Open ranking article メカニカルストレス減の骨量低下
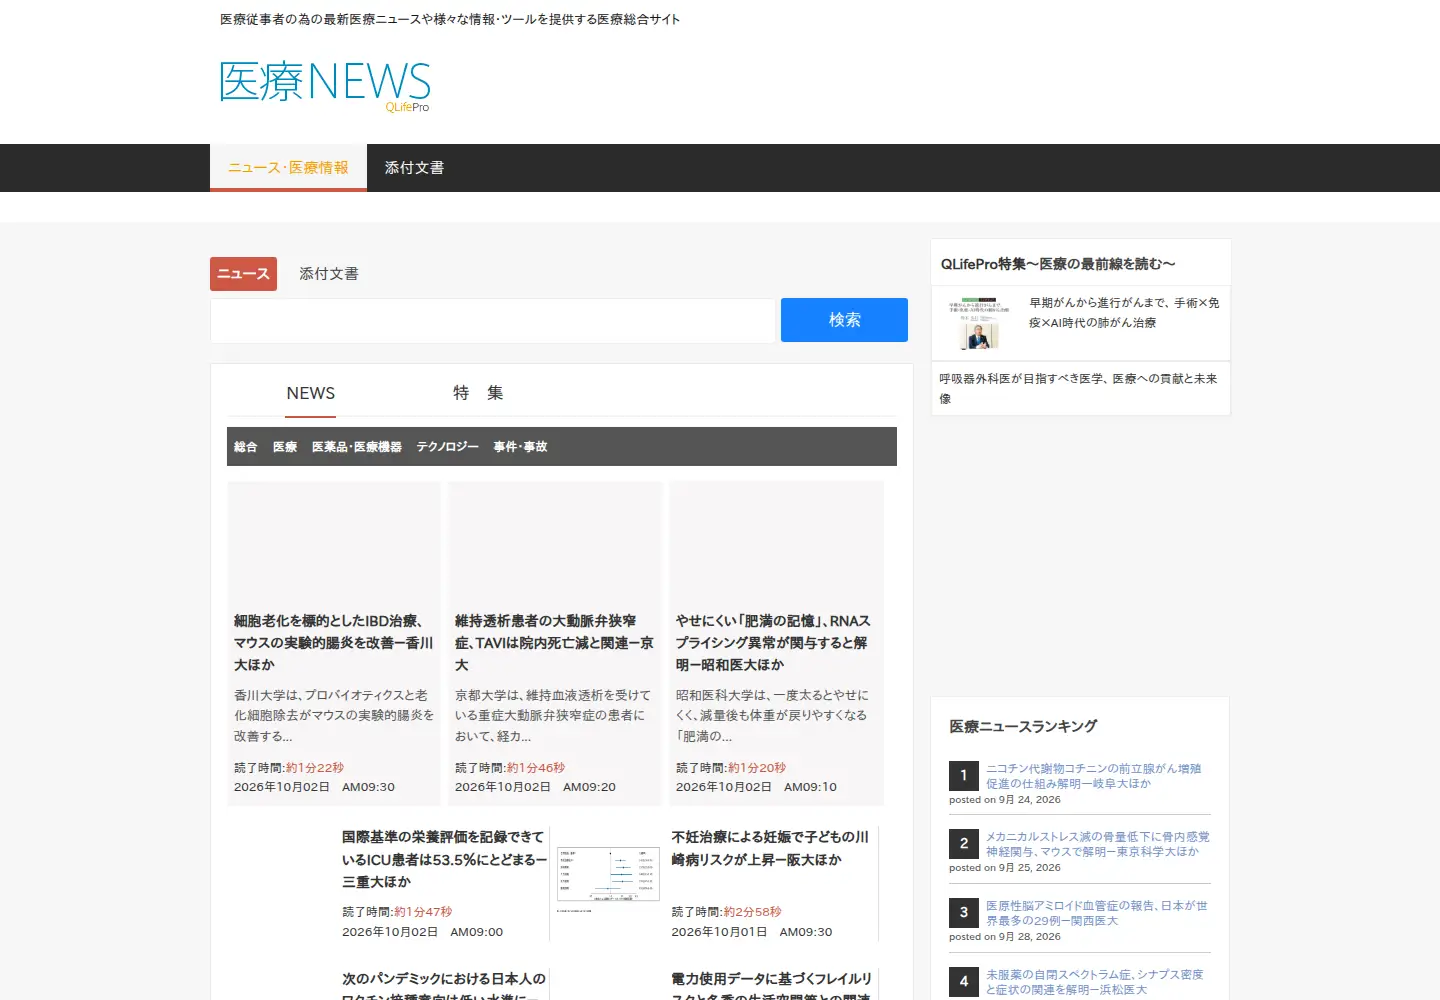1440x1000 pixels. click(1098, 844)
